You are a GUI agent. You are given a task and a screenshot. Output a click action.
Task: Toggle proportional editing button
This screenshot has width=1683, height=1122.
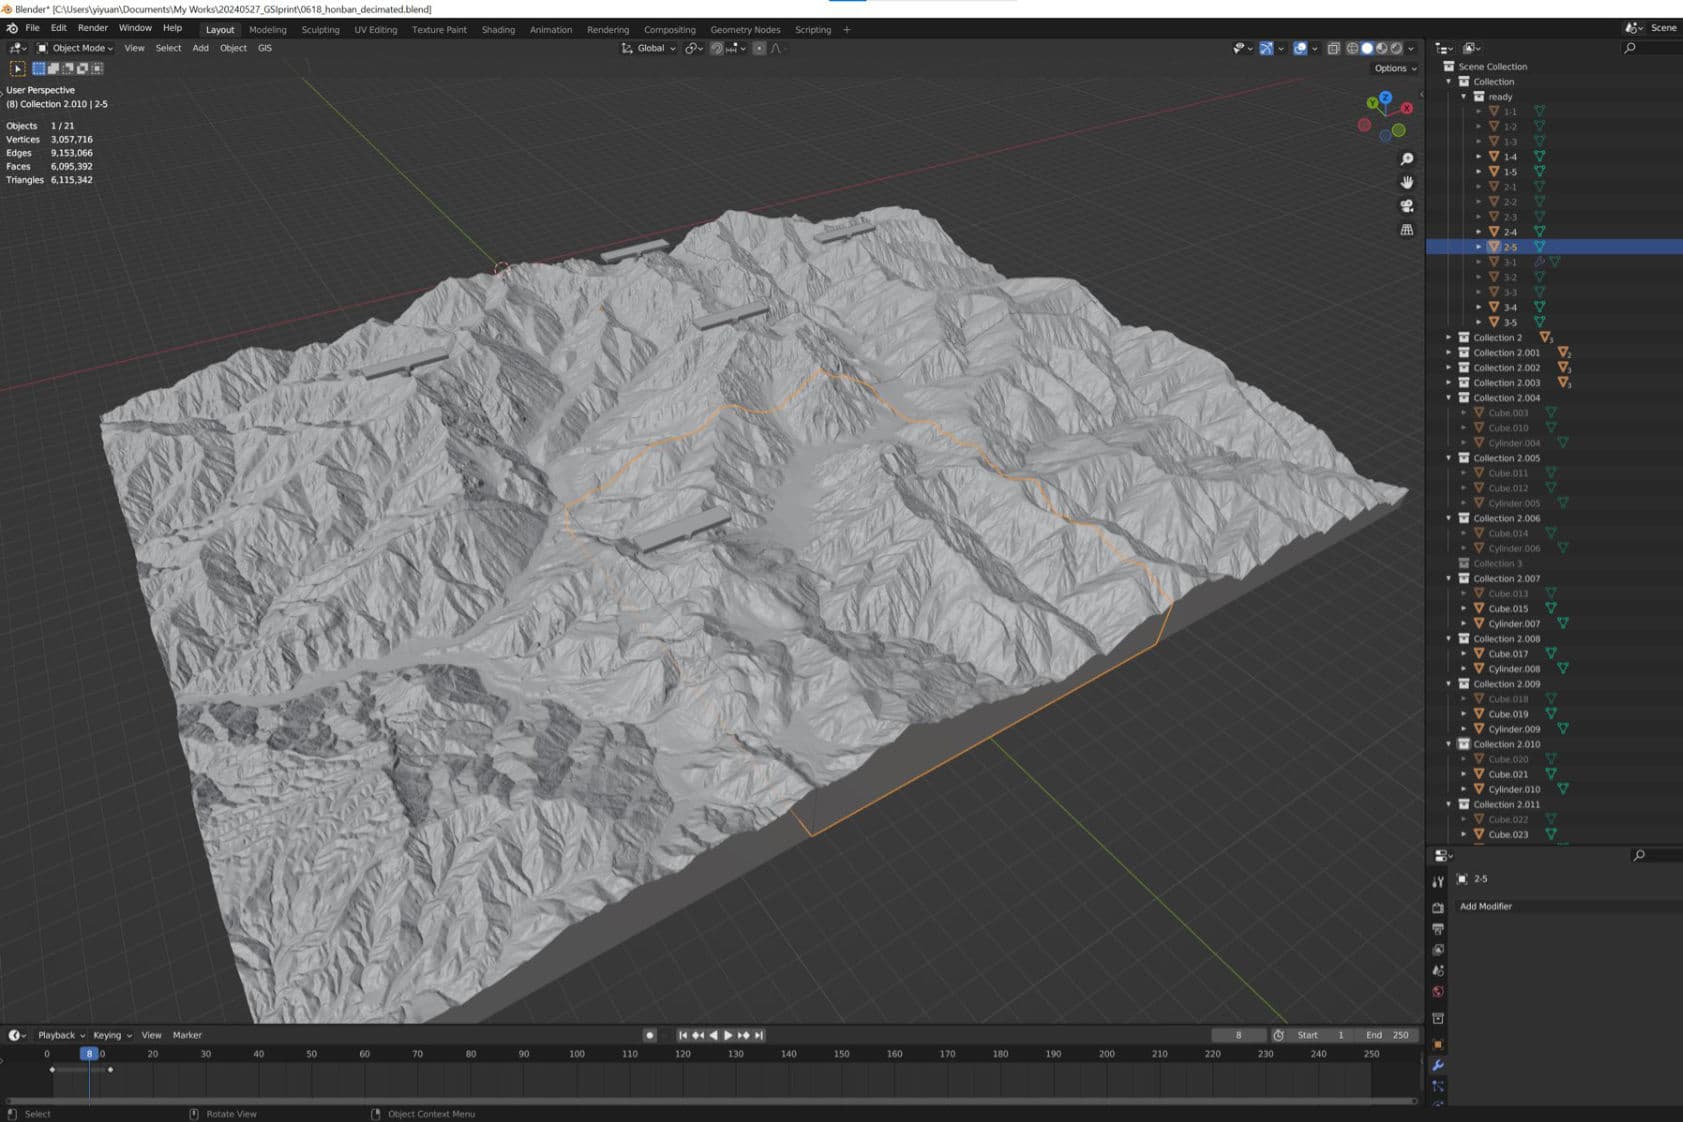click(759, 48)
